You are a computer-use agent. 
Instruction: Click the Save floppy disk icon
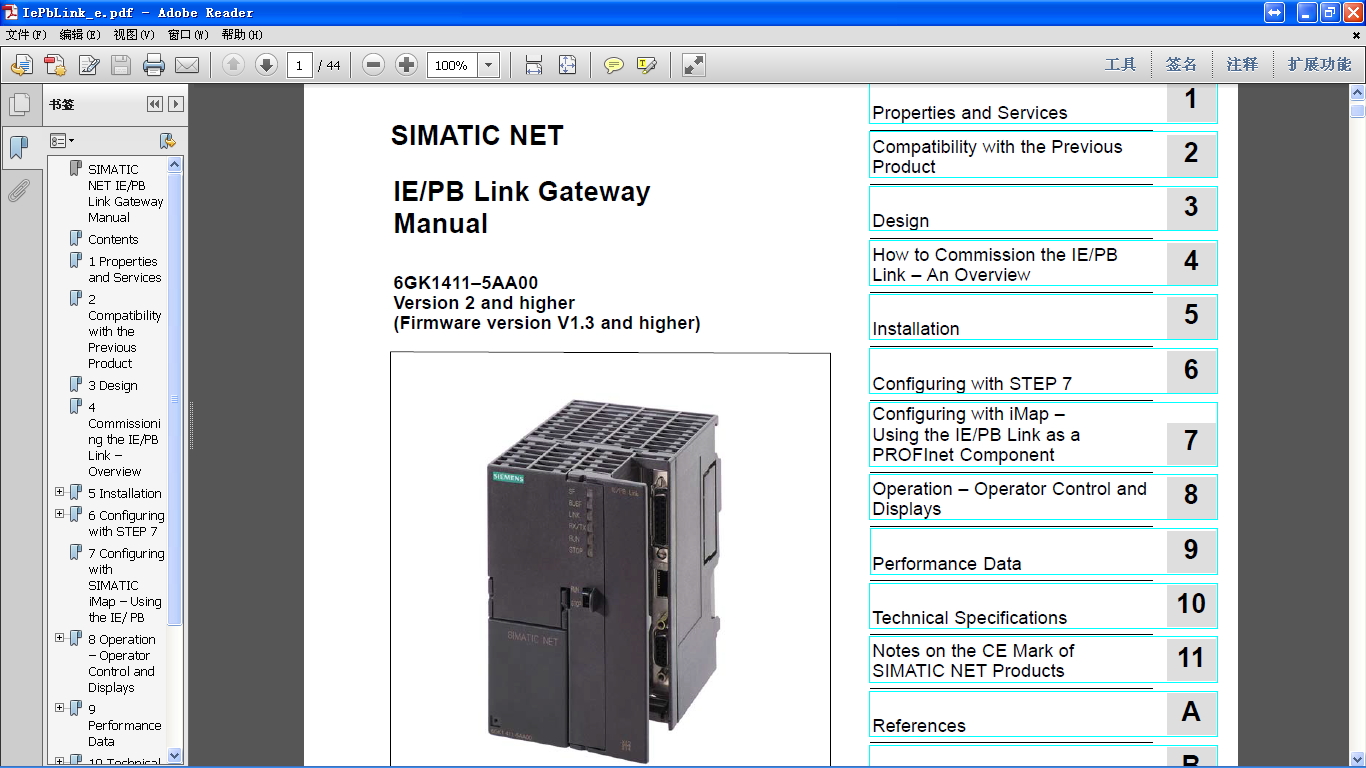(x=121, y=65)
